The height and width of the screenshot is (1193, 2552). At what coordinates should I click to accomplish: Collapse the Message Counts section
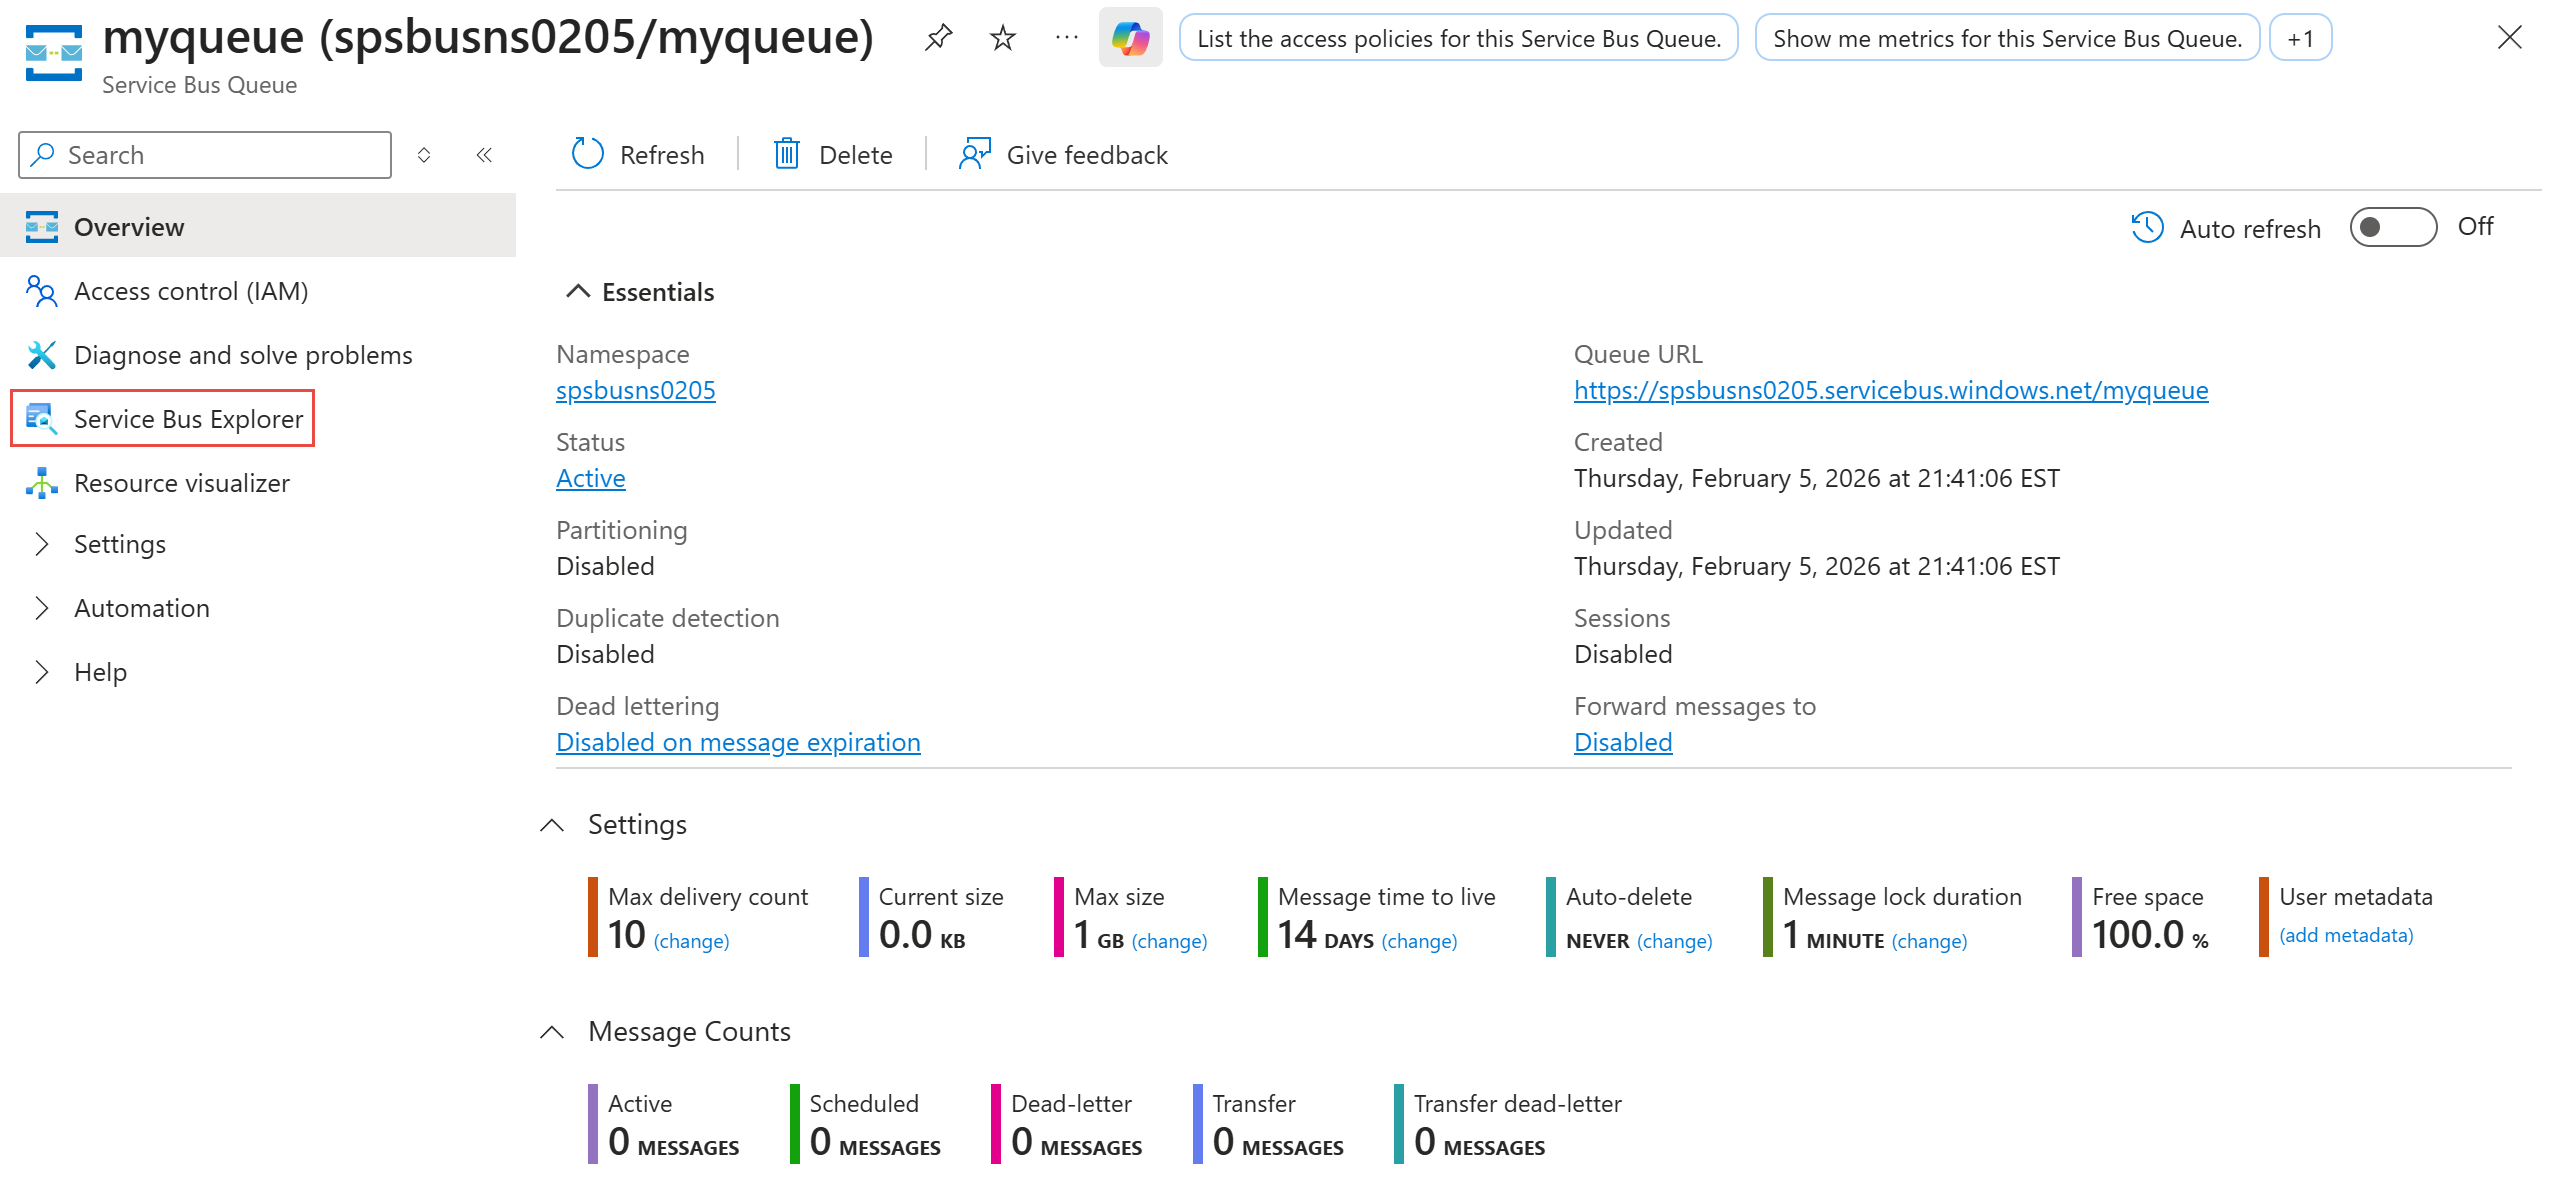(x=552, y=1031)
